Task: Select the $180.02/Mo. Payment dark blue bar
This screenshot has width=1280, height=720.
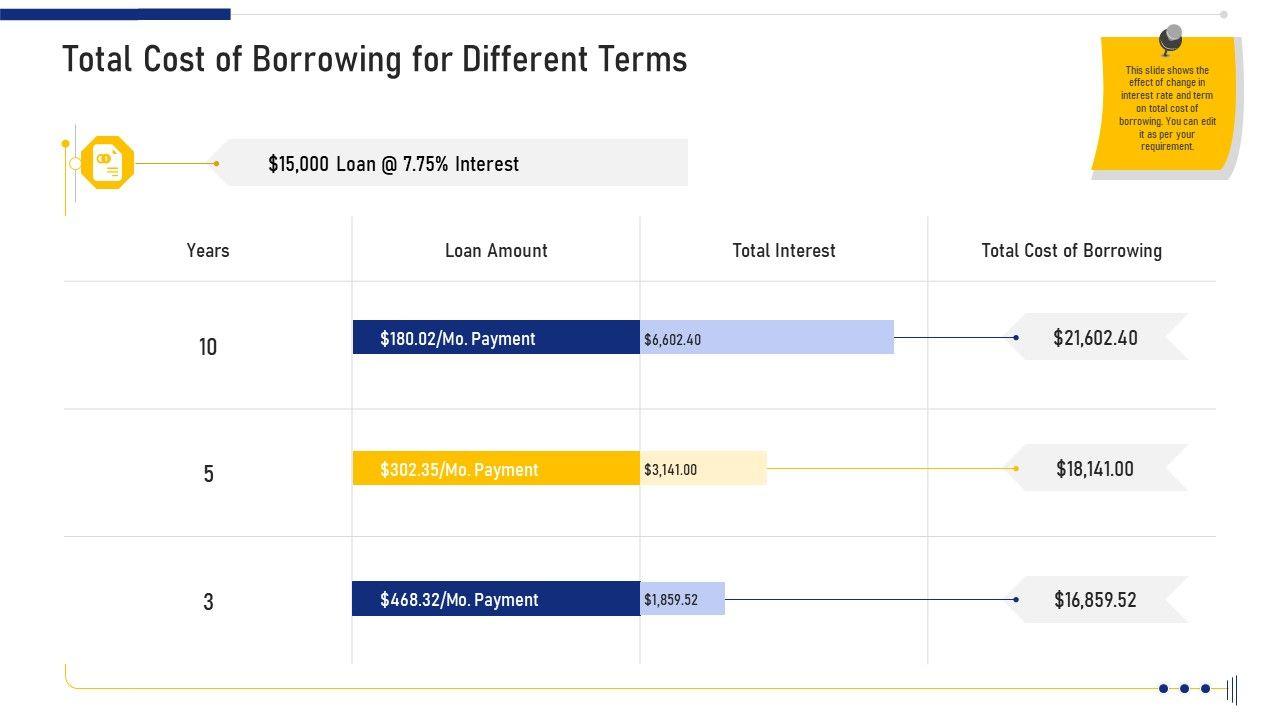Action: (496, 338)
